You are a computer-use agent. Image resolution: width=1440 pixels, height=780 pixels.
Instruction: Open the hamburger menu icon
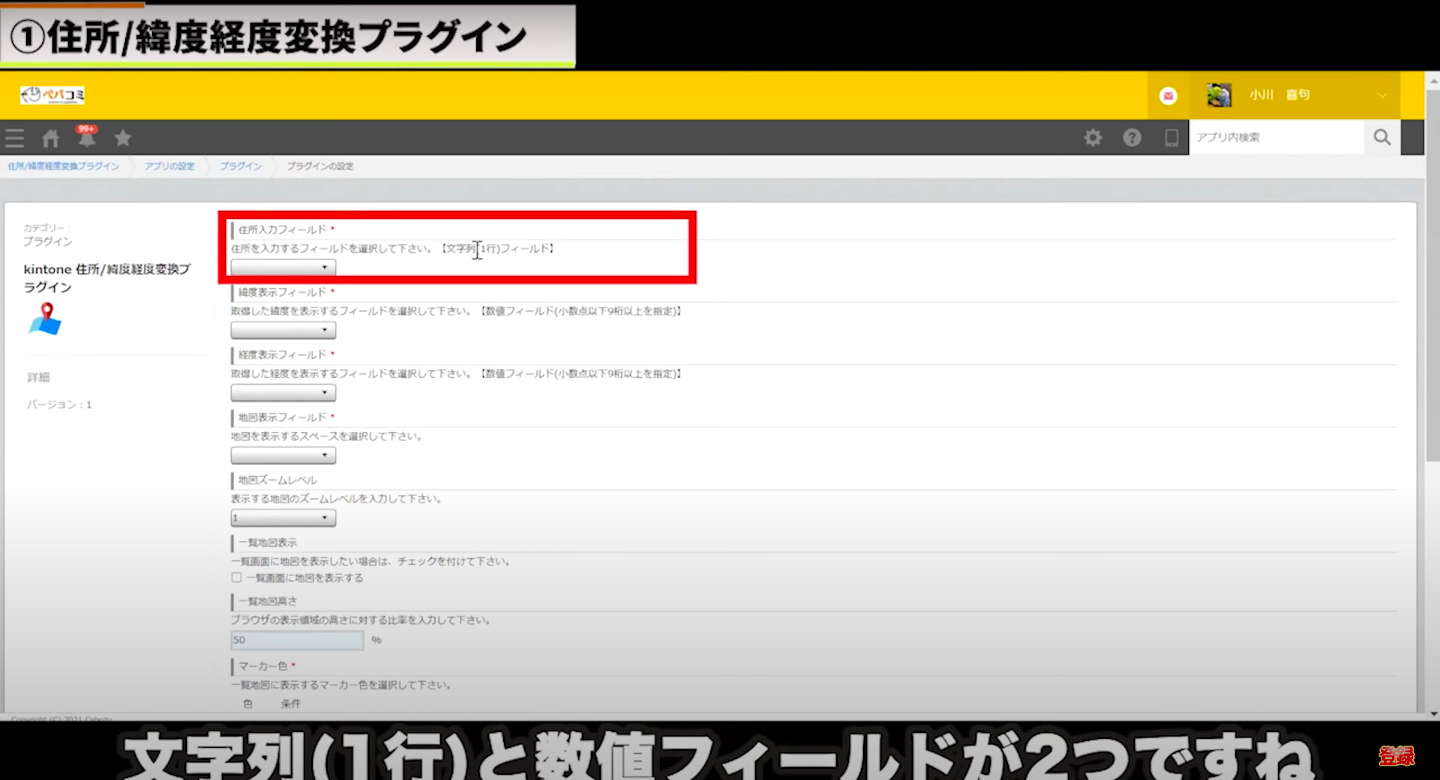pos(14,138)
